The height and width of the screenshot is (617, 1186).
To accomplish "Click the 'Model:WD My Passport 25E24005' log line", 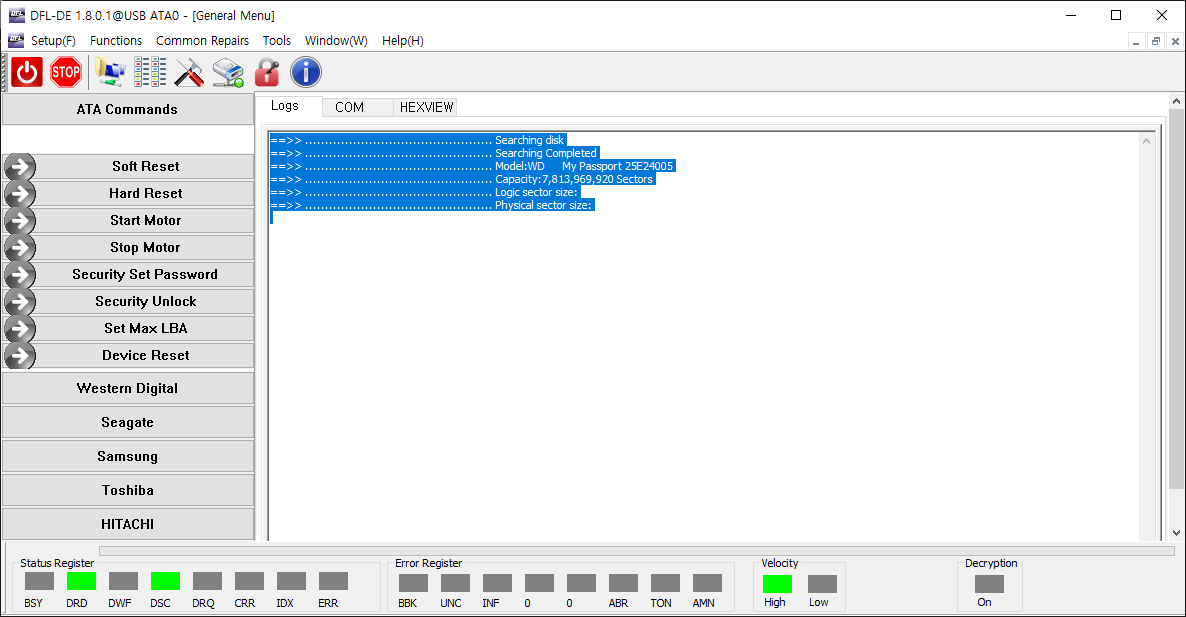I will point(471,166).
